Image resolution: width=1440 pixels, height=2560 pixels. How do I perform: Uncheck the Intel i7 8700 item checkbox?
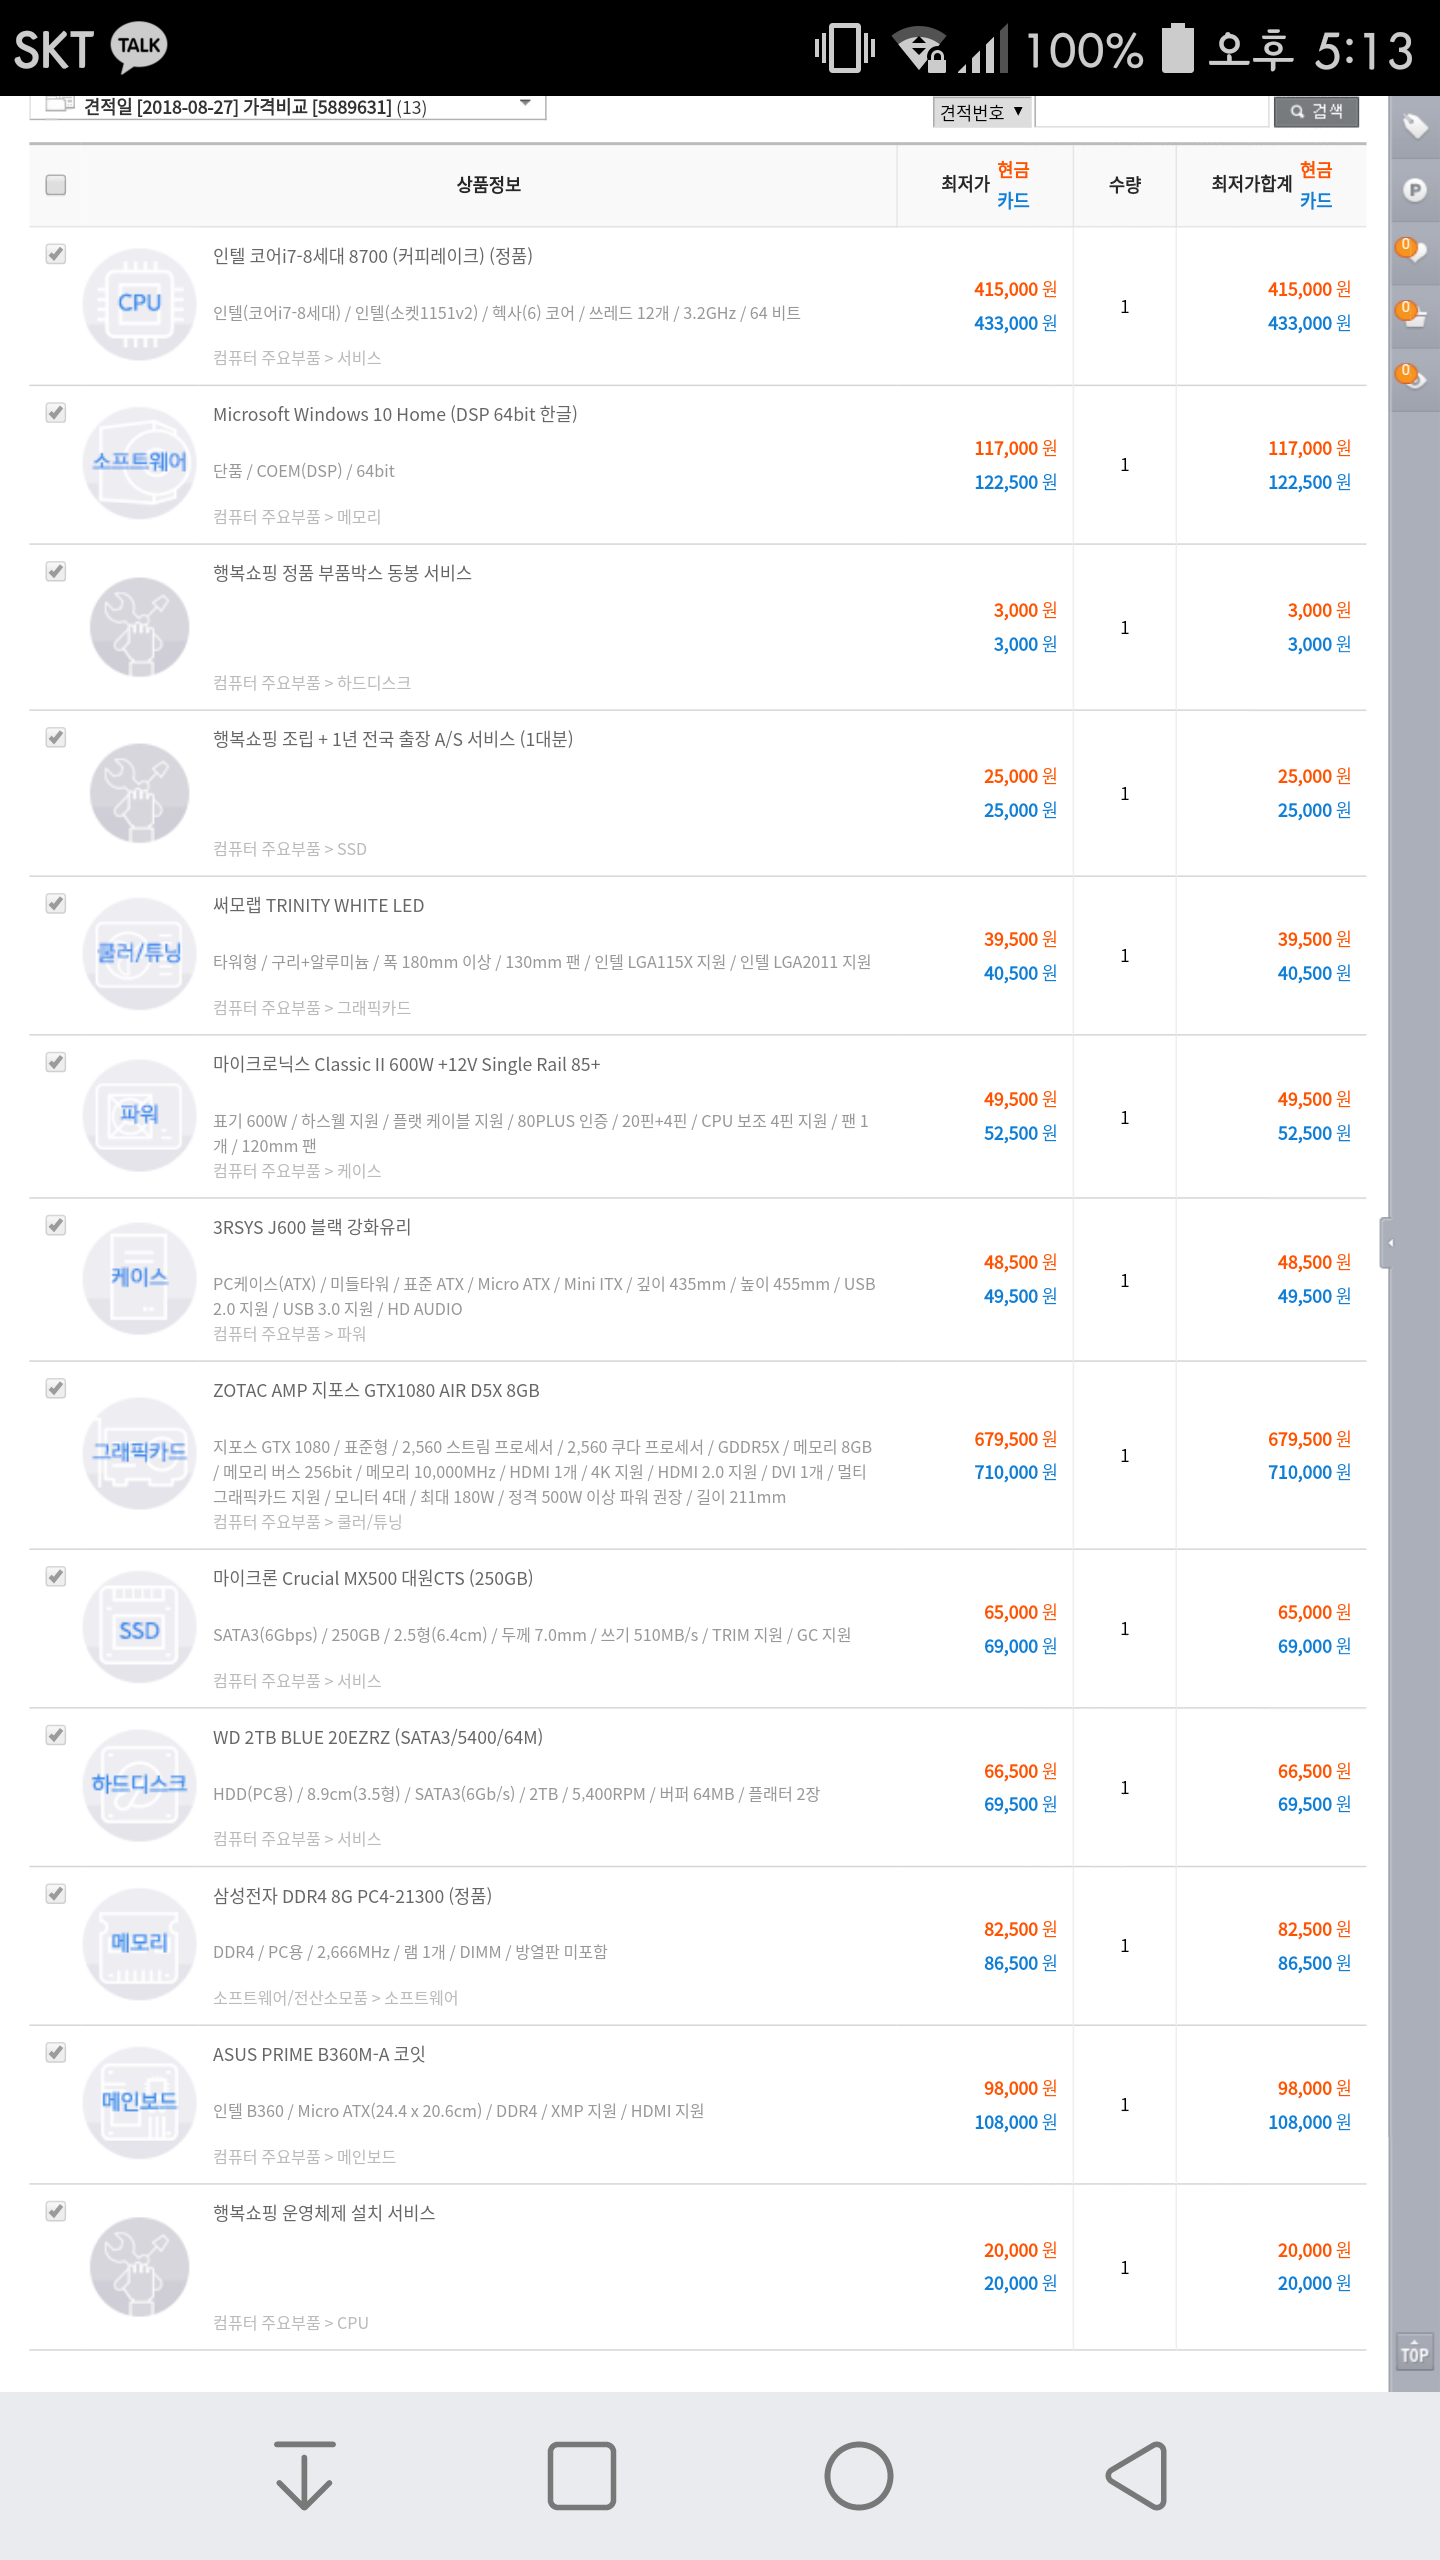point(56,254)
